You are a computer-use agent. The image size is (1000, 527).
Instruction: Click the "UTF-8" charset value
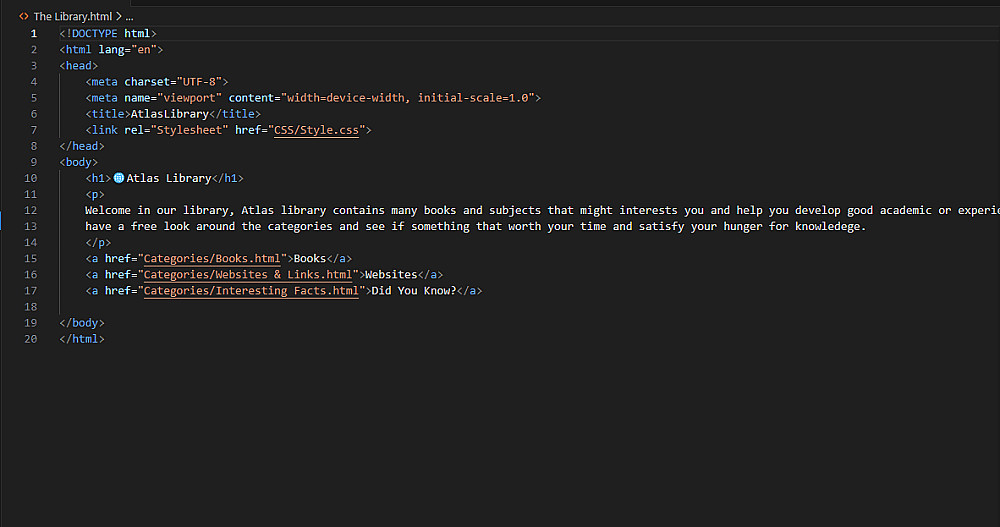pos(199,82)
